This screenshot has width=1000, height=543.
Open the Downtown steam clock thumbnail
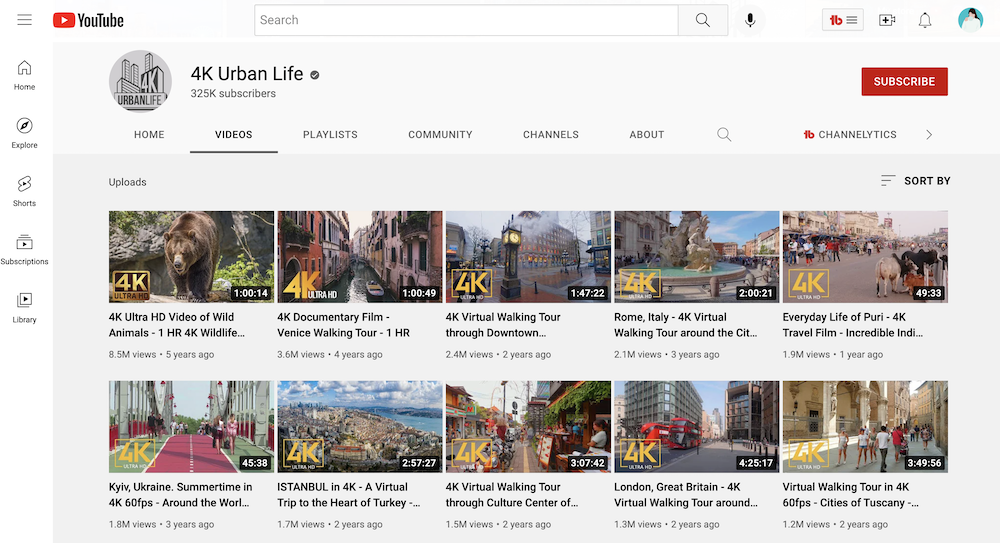pos(528,257)
